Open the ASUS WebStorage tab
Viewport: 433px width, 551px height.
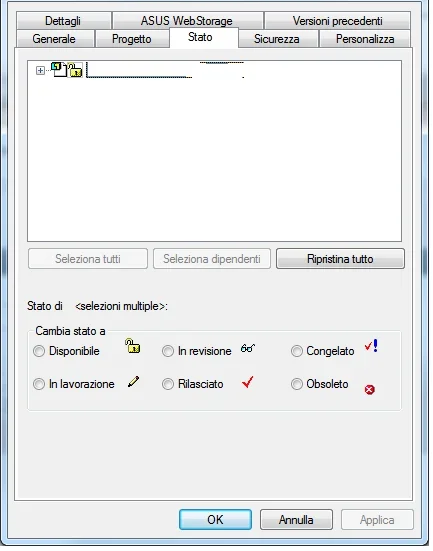[x=187, y=21]
